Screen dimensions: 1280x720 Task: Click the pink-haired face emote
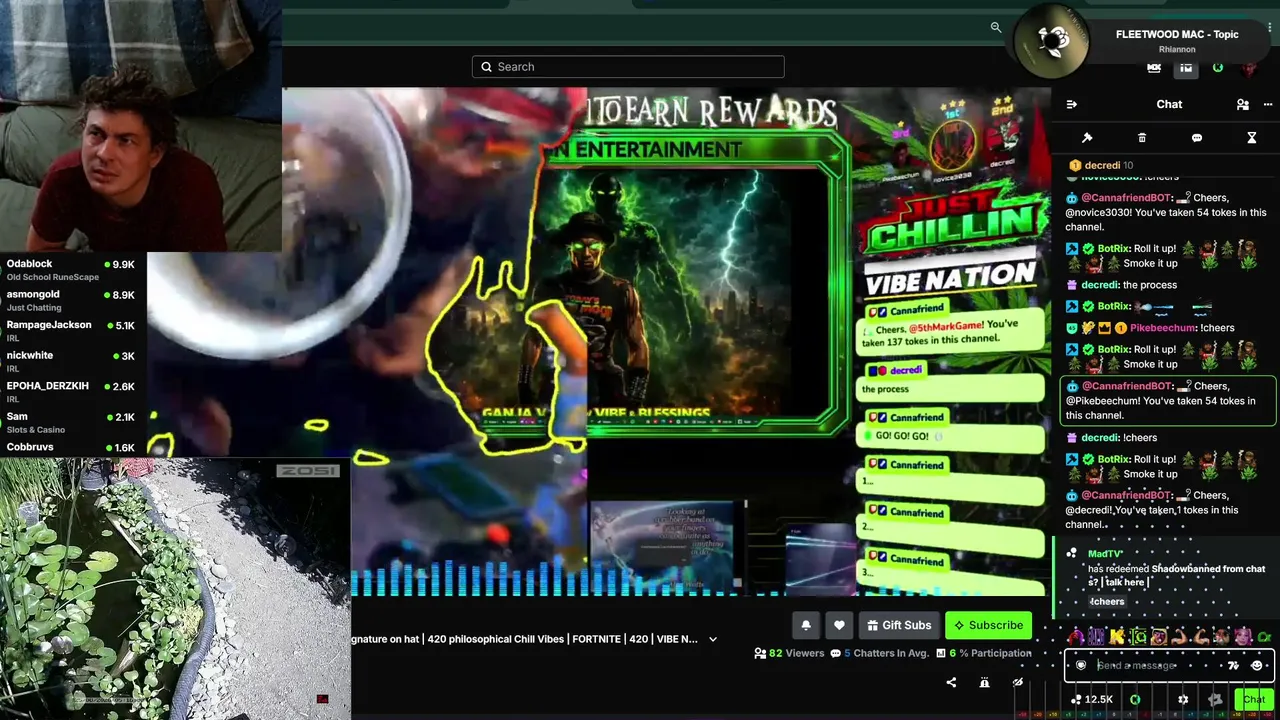coord(1243,636)
